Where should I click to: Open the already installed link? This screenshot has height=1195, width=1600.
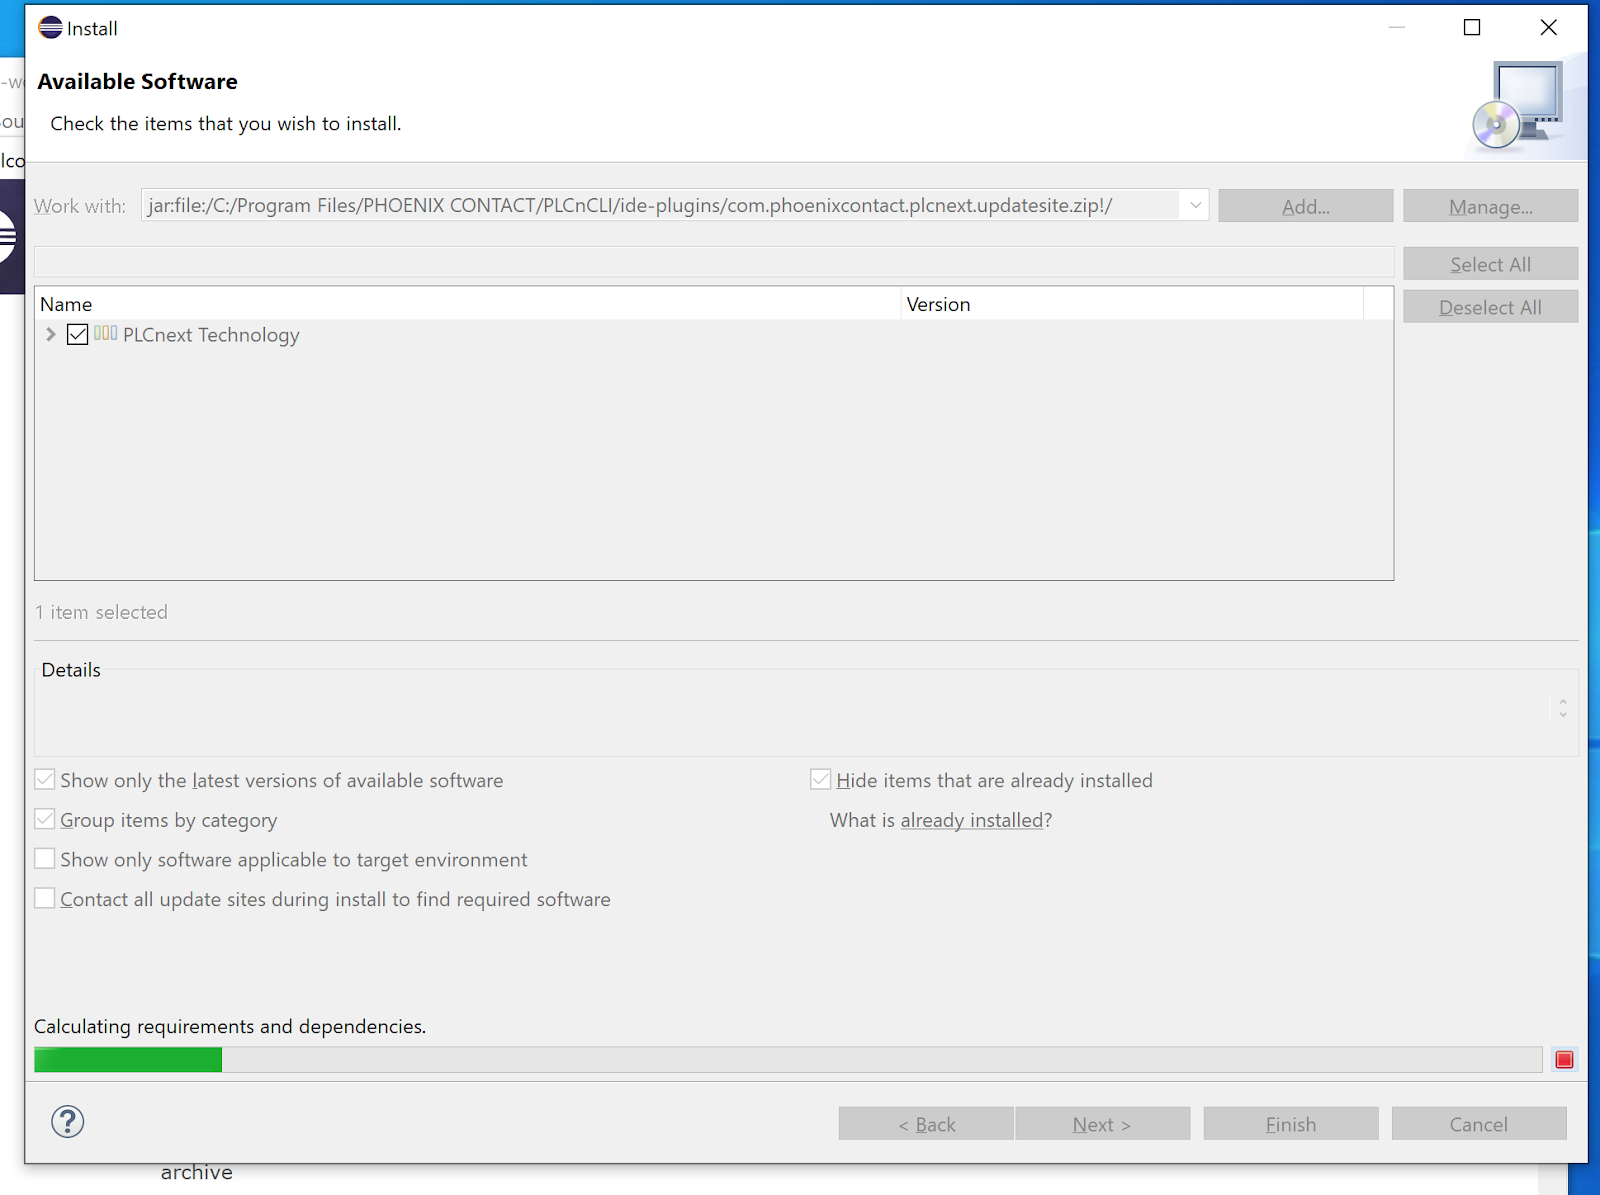pos(972,820)
